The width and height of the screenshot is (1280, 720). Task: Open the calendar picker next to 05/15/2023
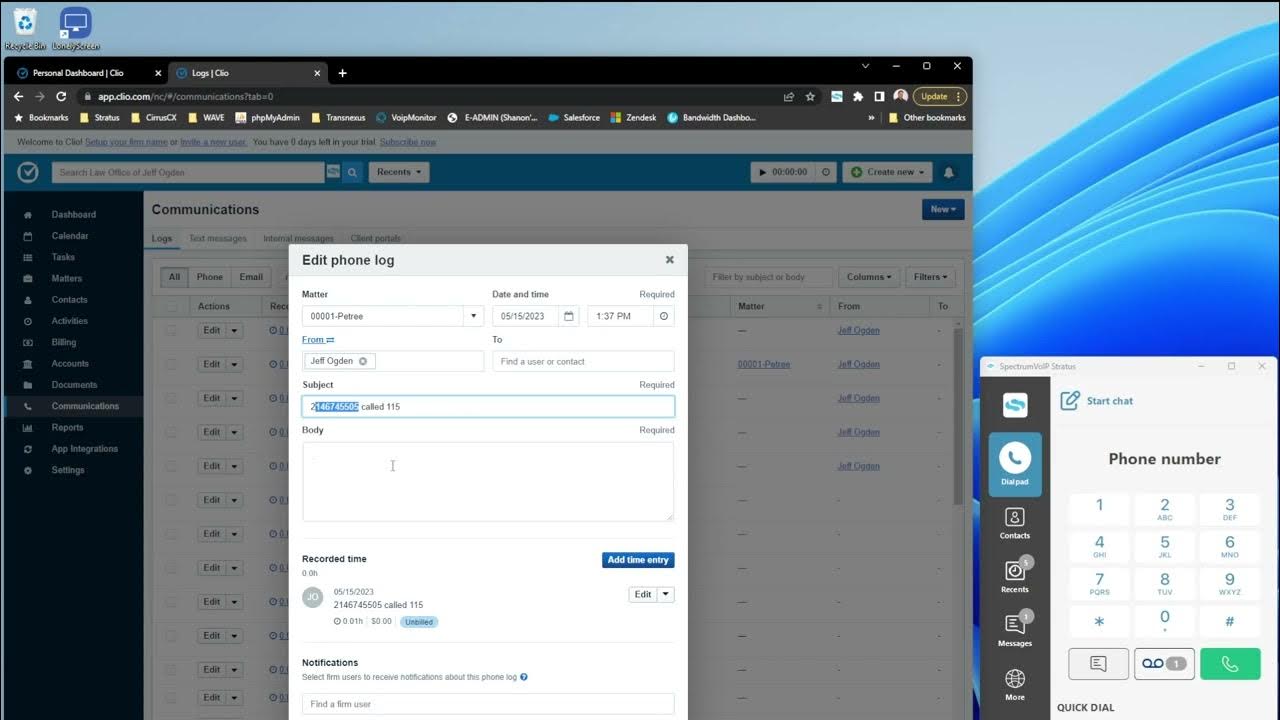coord(569,316)
